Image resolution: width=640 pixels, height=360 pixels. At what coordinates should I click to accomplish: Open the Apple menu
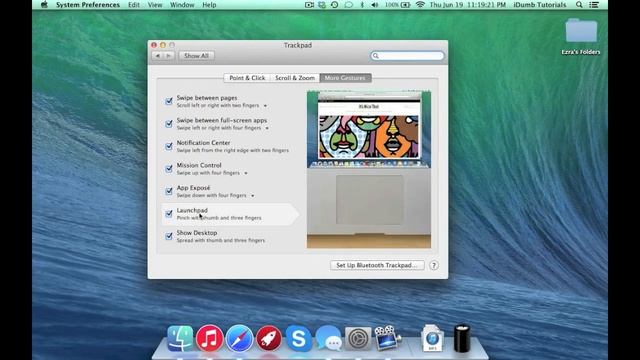click(x=44, y=5)
